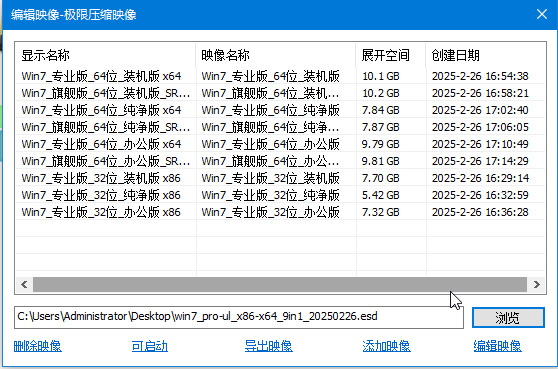558x369 pixels.
Task: Click image name Win7_专业版_32位_办公版
Action: coord(270,212)
